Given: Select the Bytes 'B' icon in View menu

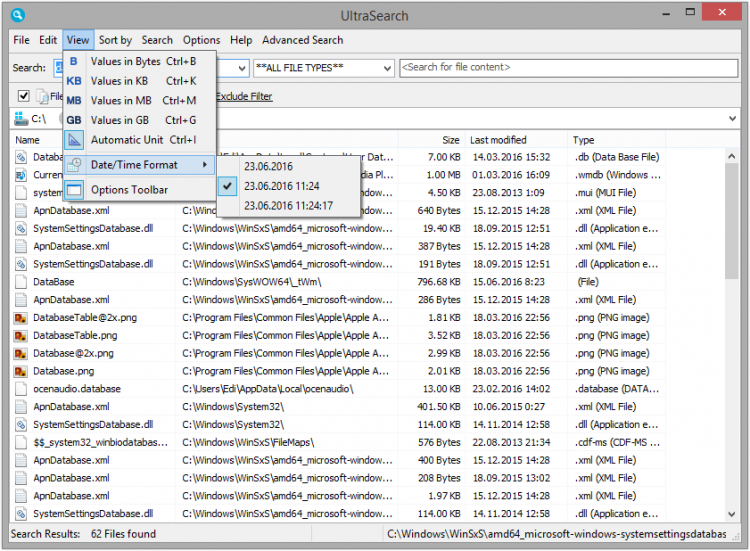Looking at the screenshot, I should tap(74, 61).
